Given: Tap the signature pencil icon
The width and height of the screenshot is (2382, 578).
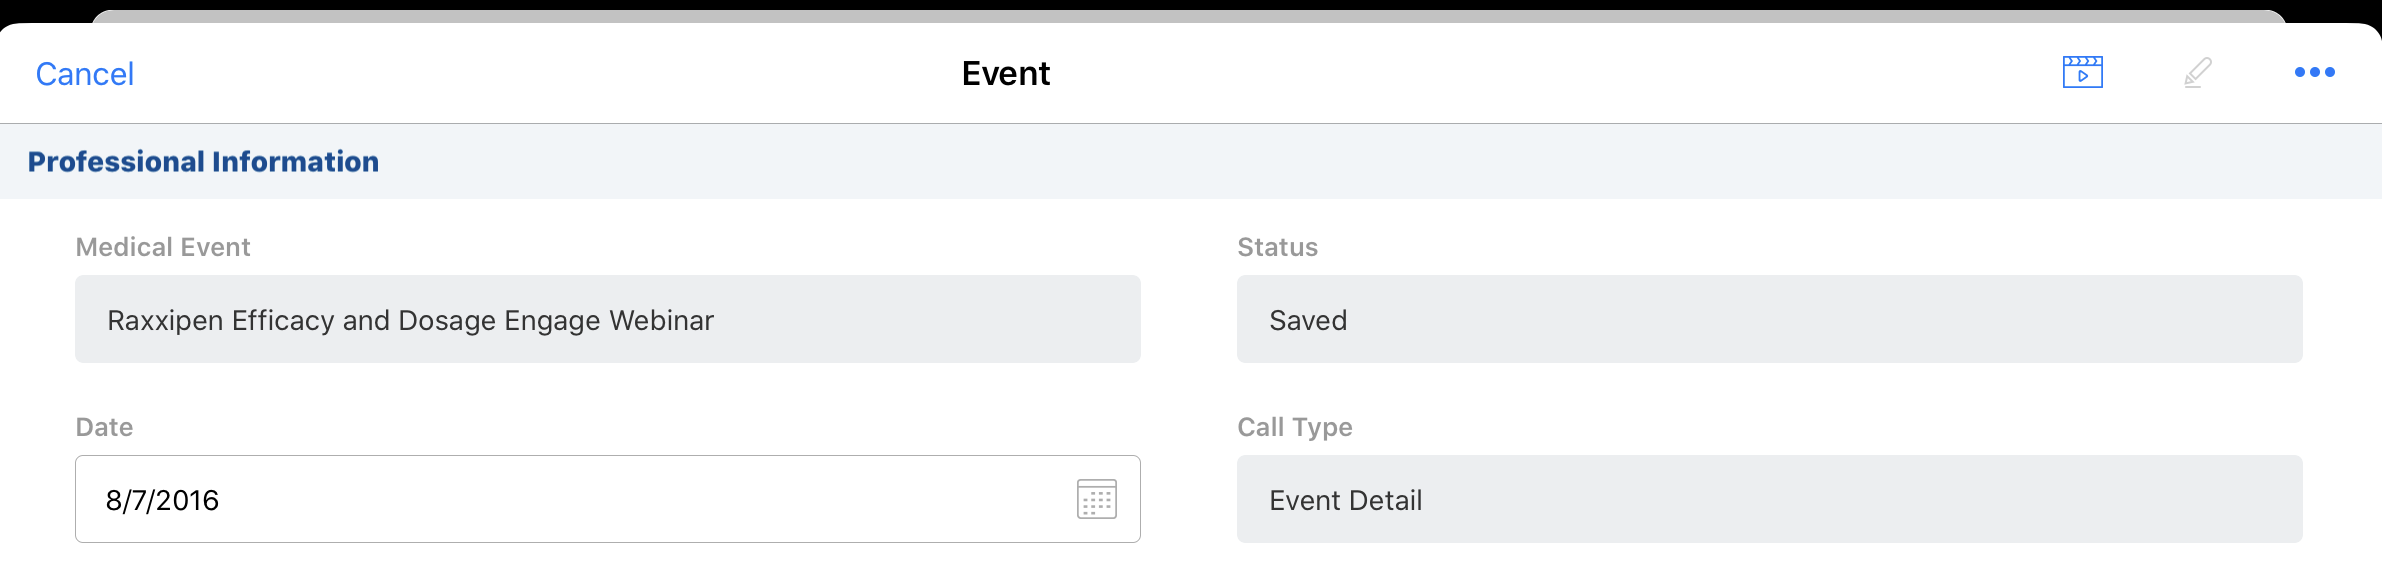Looking at the screenshot, I should tap(2197, 72).
